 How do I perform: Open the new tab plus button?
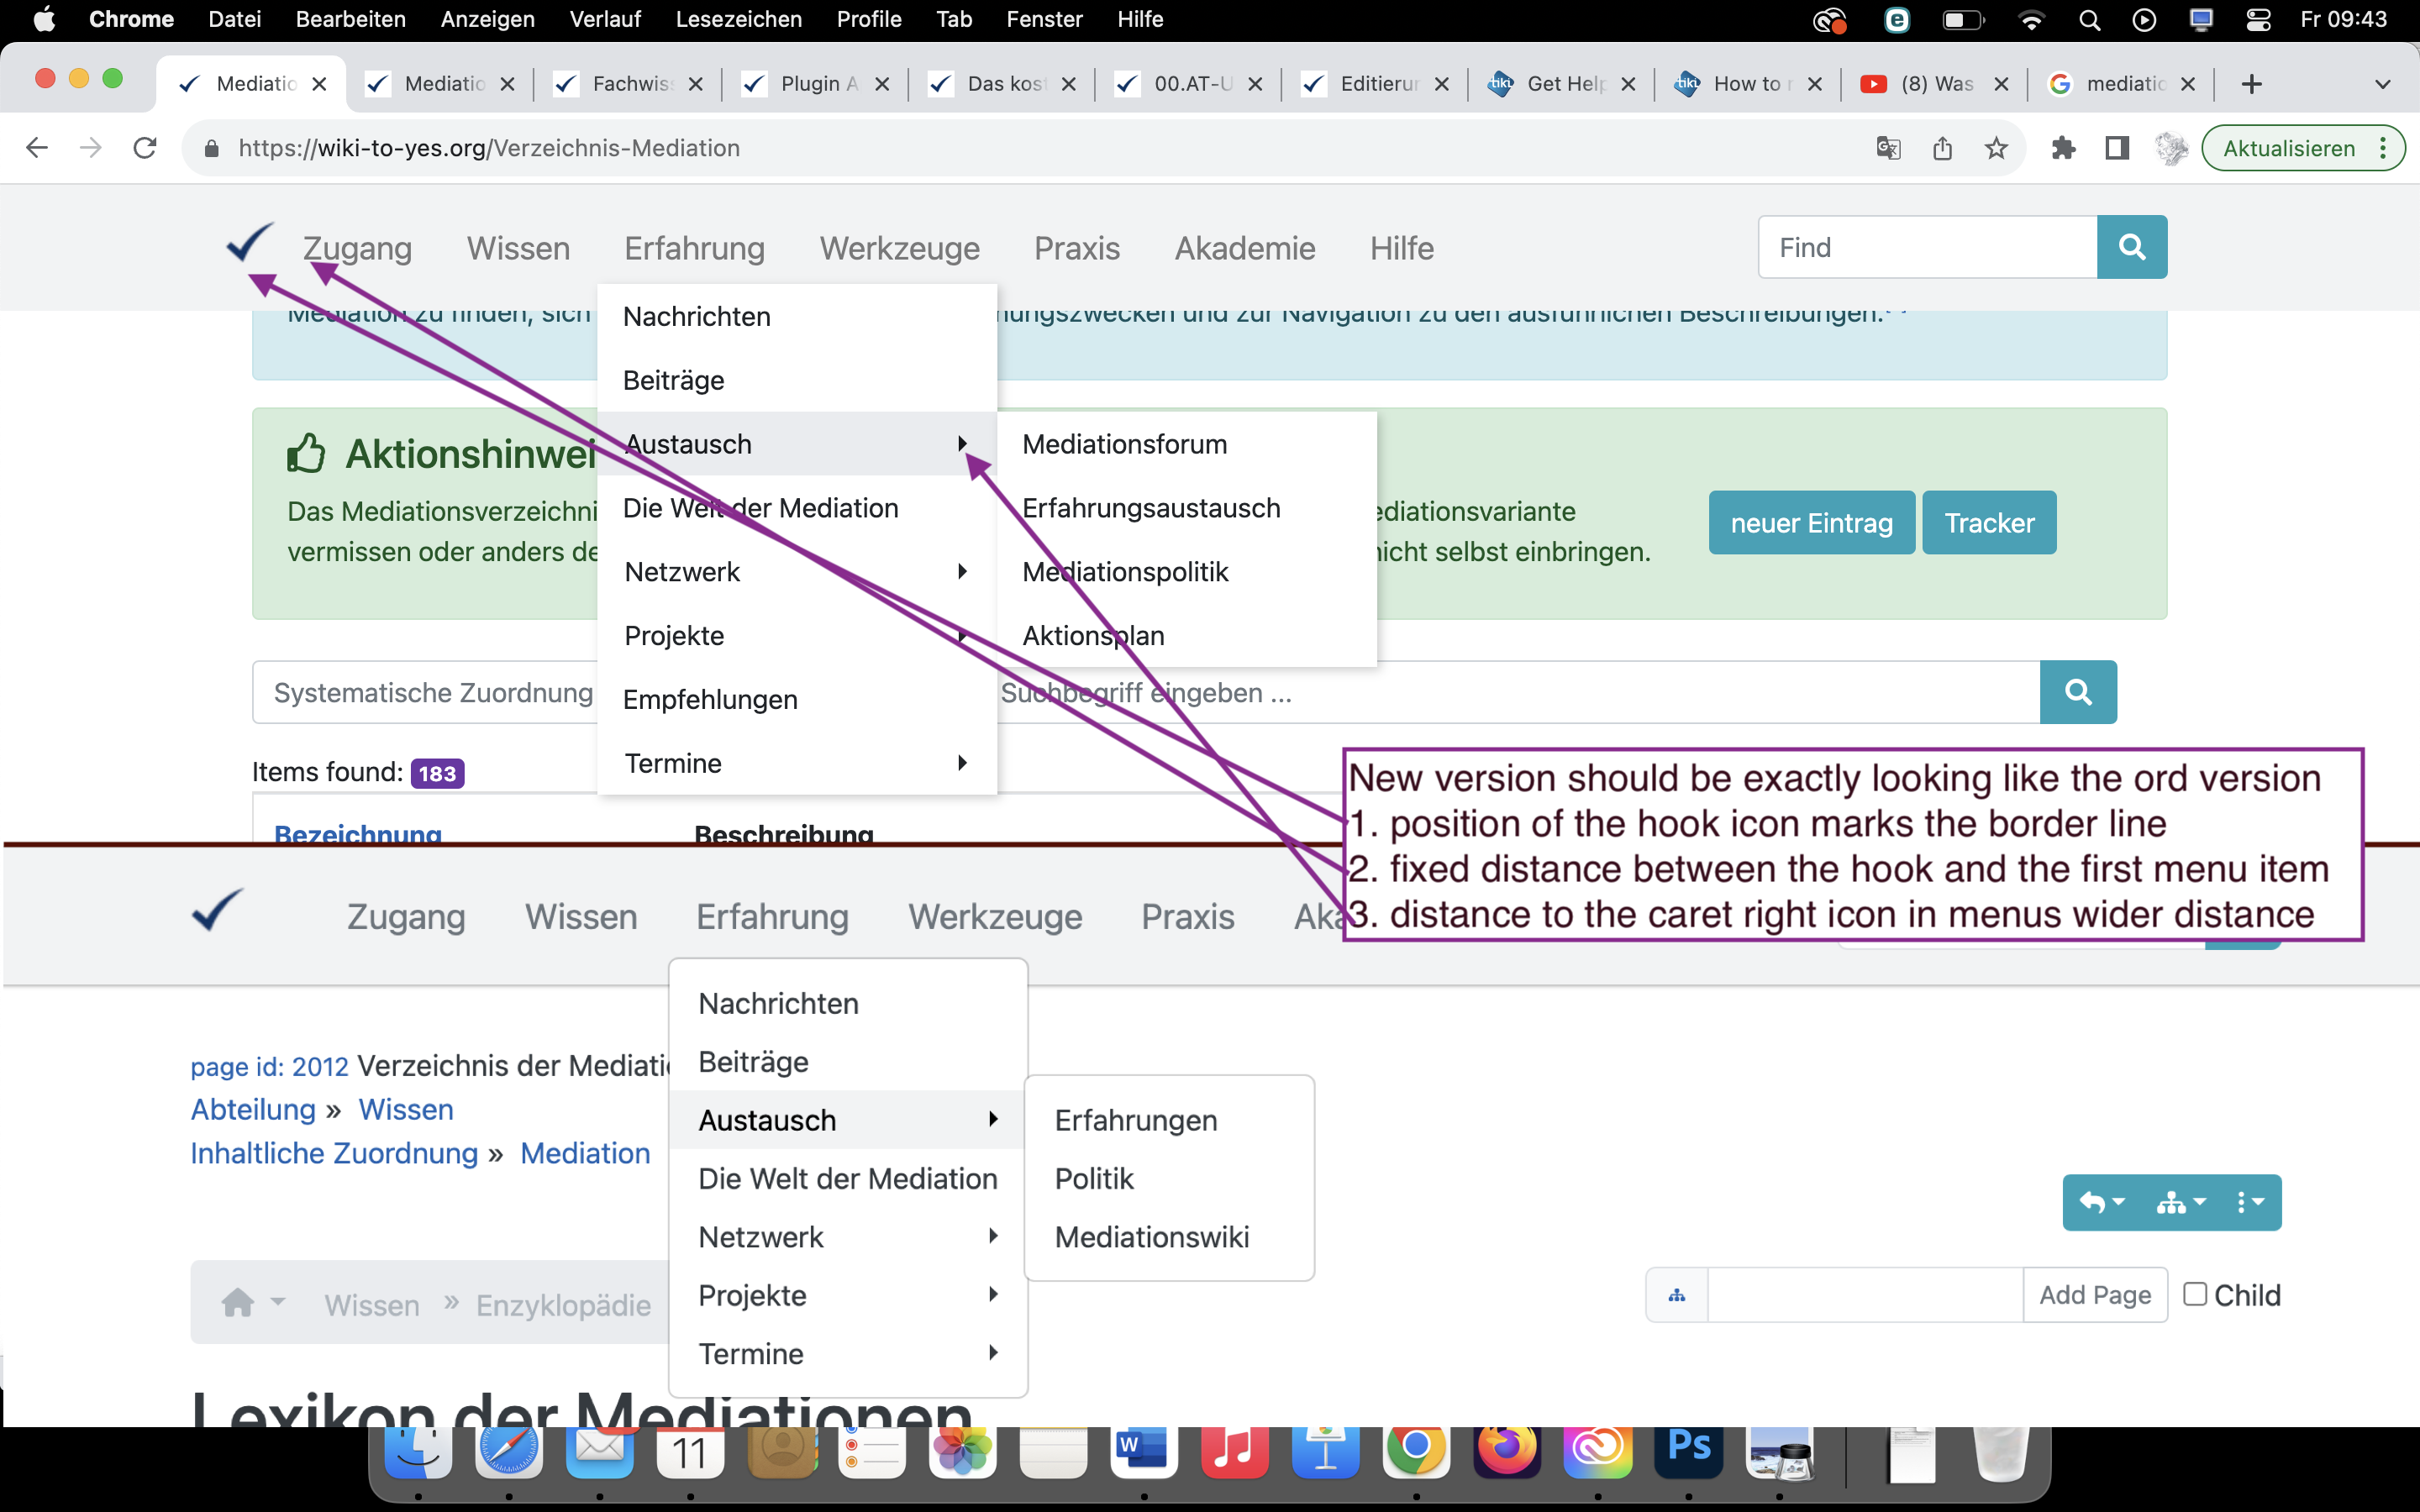[x=2251, y=84]
